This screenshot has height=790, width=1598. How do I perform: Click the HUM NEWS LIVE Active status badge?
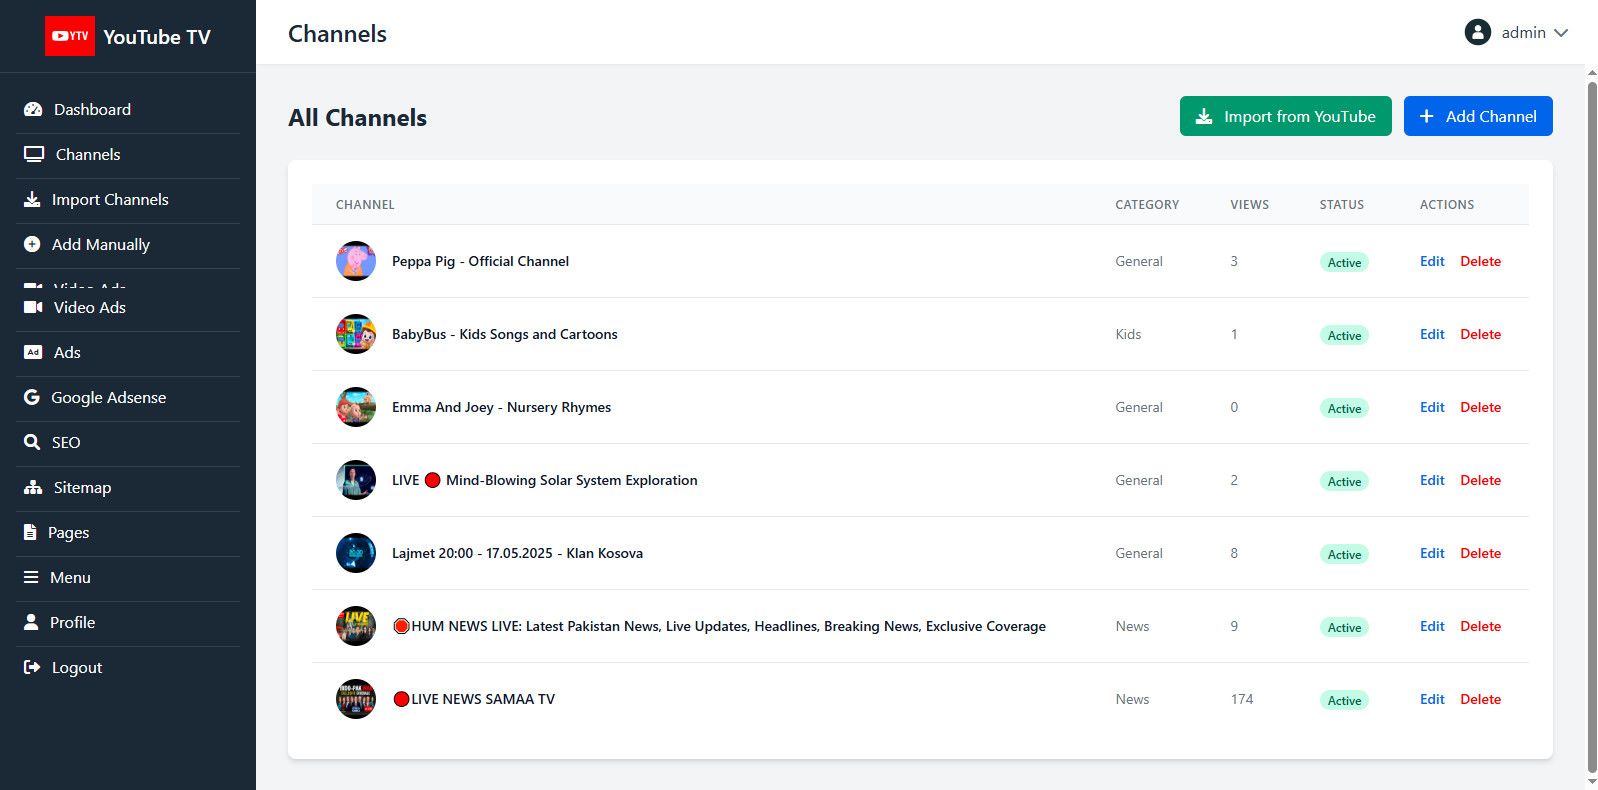tap(1344, 627)
